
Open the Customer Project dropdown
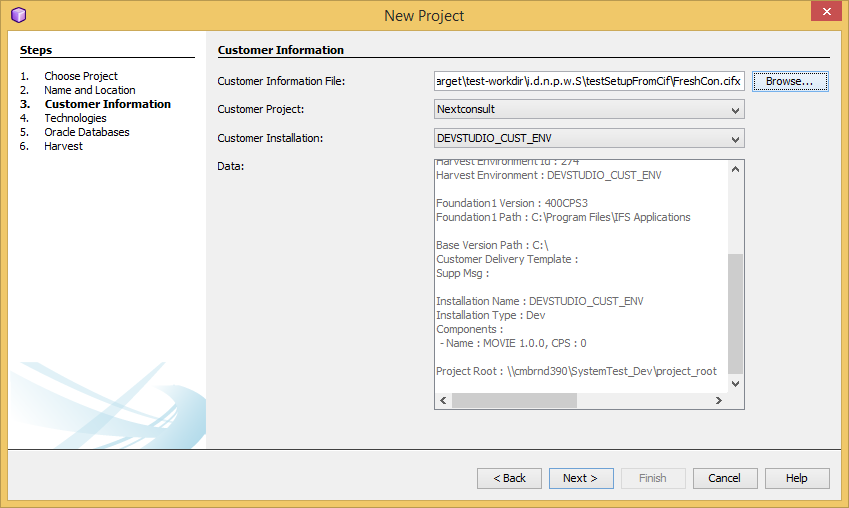[589, 109]
